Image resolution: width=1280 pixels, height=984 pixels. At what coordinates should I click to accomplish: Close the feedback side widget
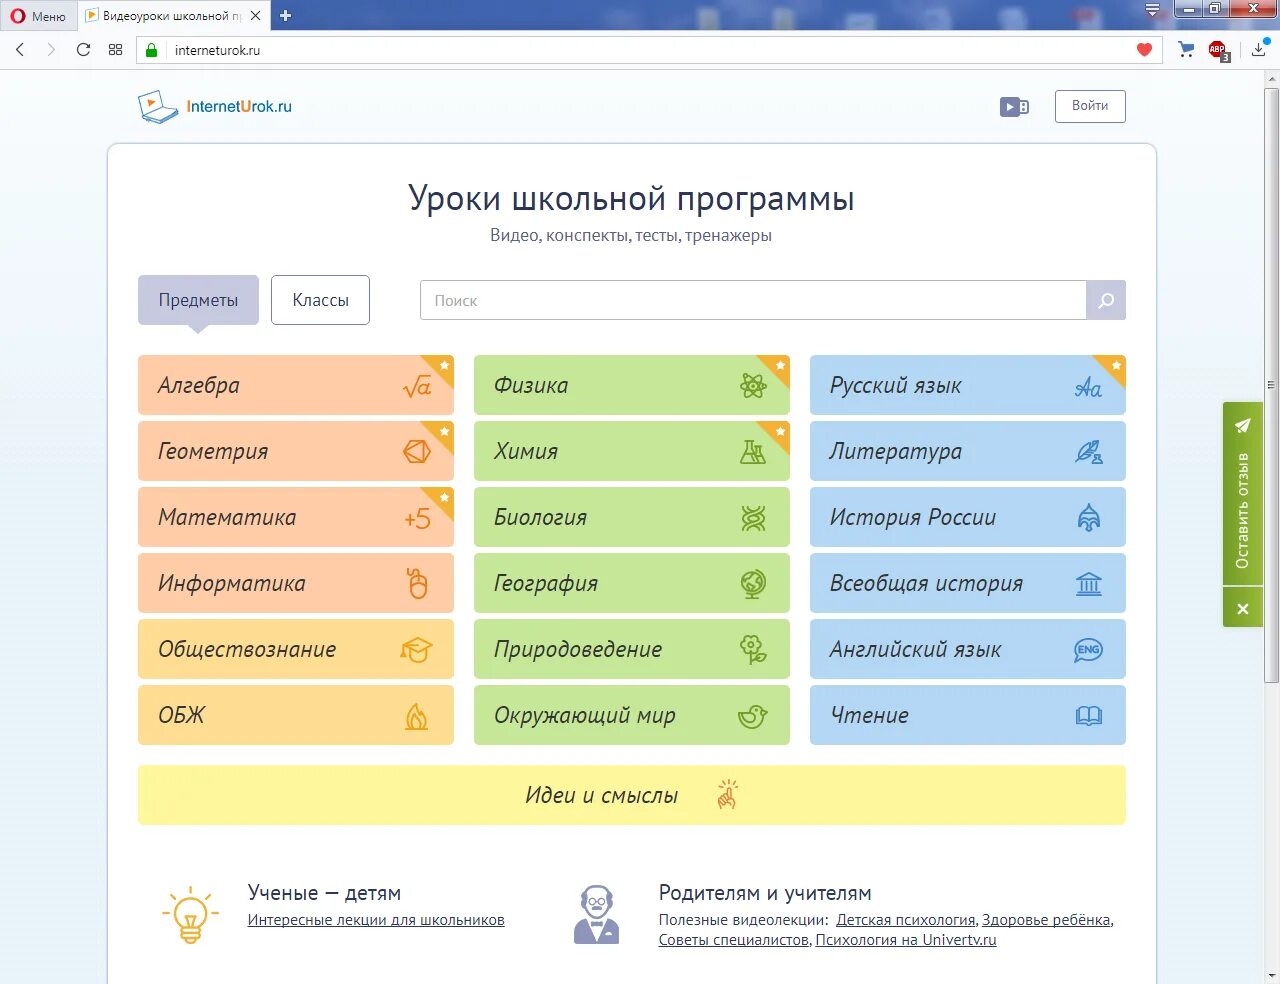[1242, 608]
